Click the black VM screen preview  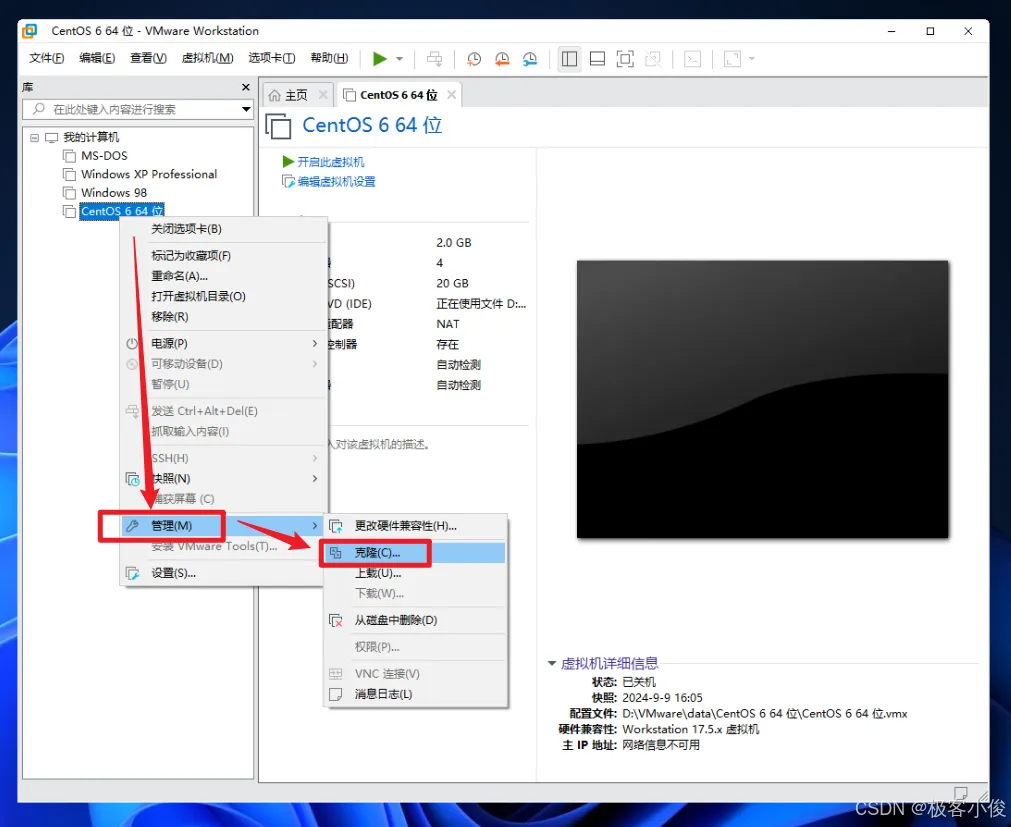(762, 399)
